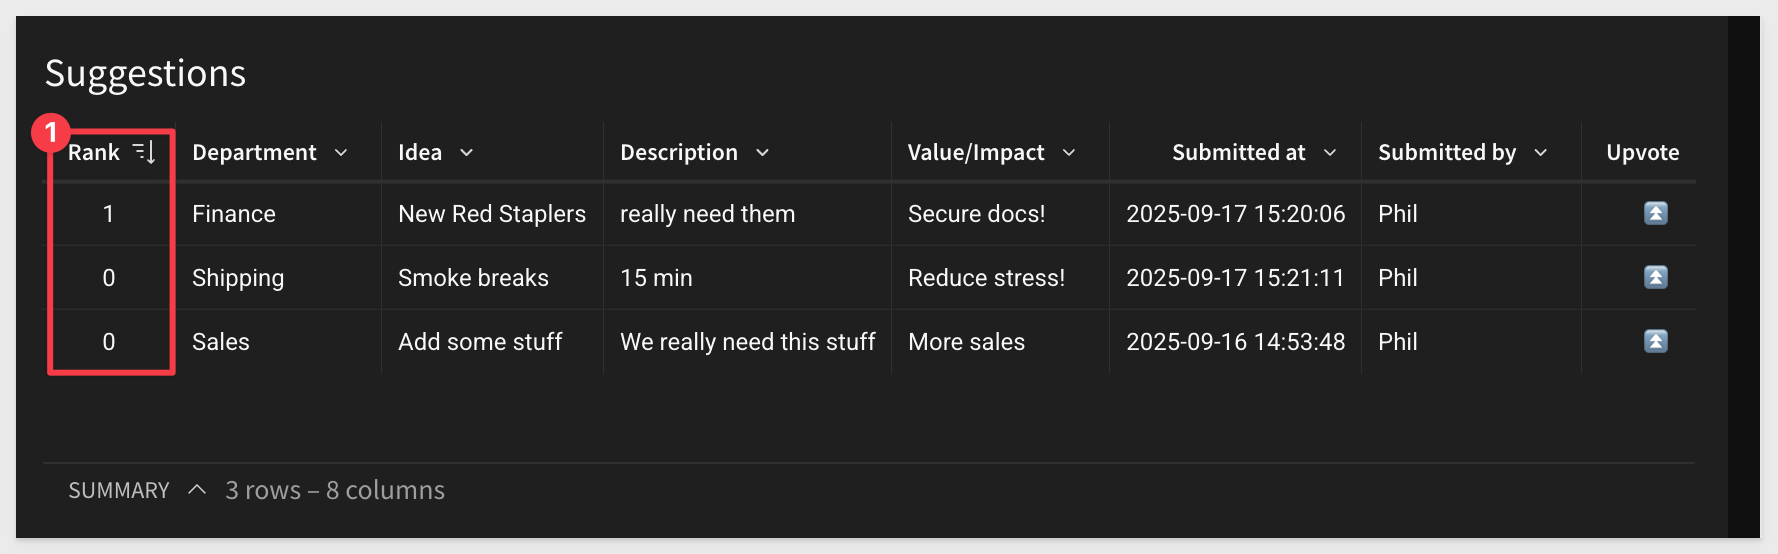This screenshot has width=1778, height=554.
Task: Click the SUMMARY label
Action: click(119, 490)
